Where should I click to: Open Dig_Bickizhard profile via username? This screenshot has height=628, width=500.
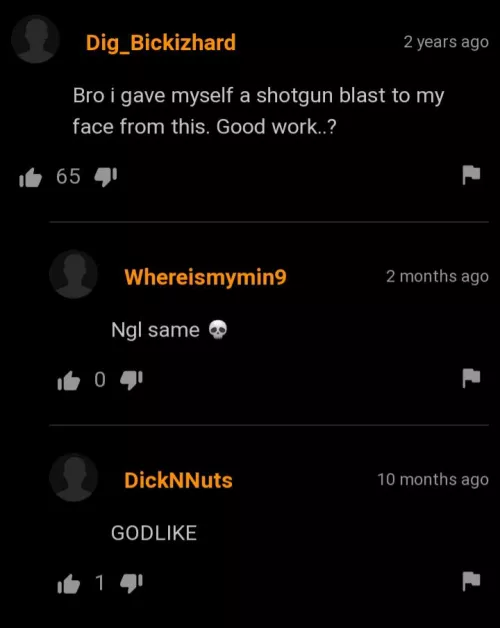(161, 43)
